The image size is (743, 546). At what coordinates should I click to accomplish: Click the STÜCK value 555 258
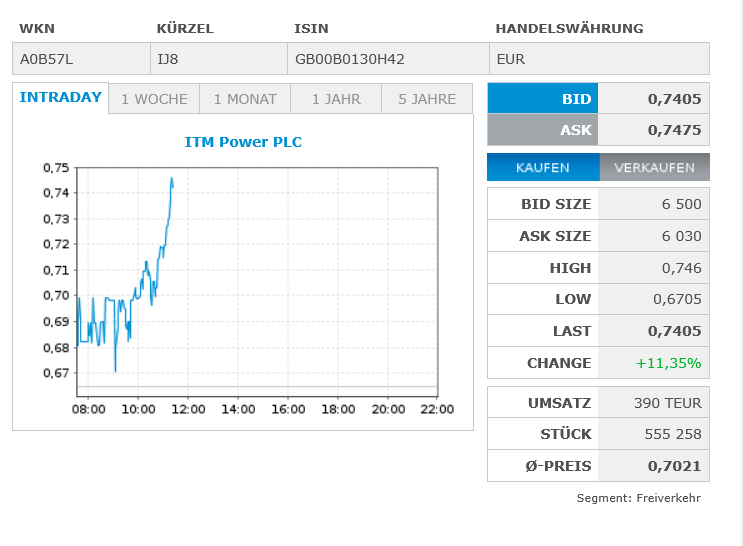click(673, 434)
